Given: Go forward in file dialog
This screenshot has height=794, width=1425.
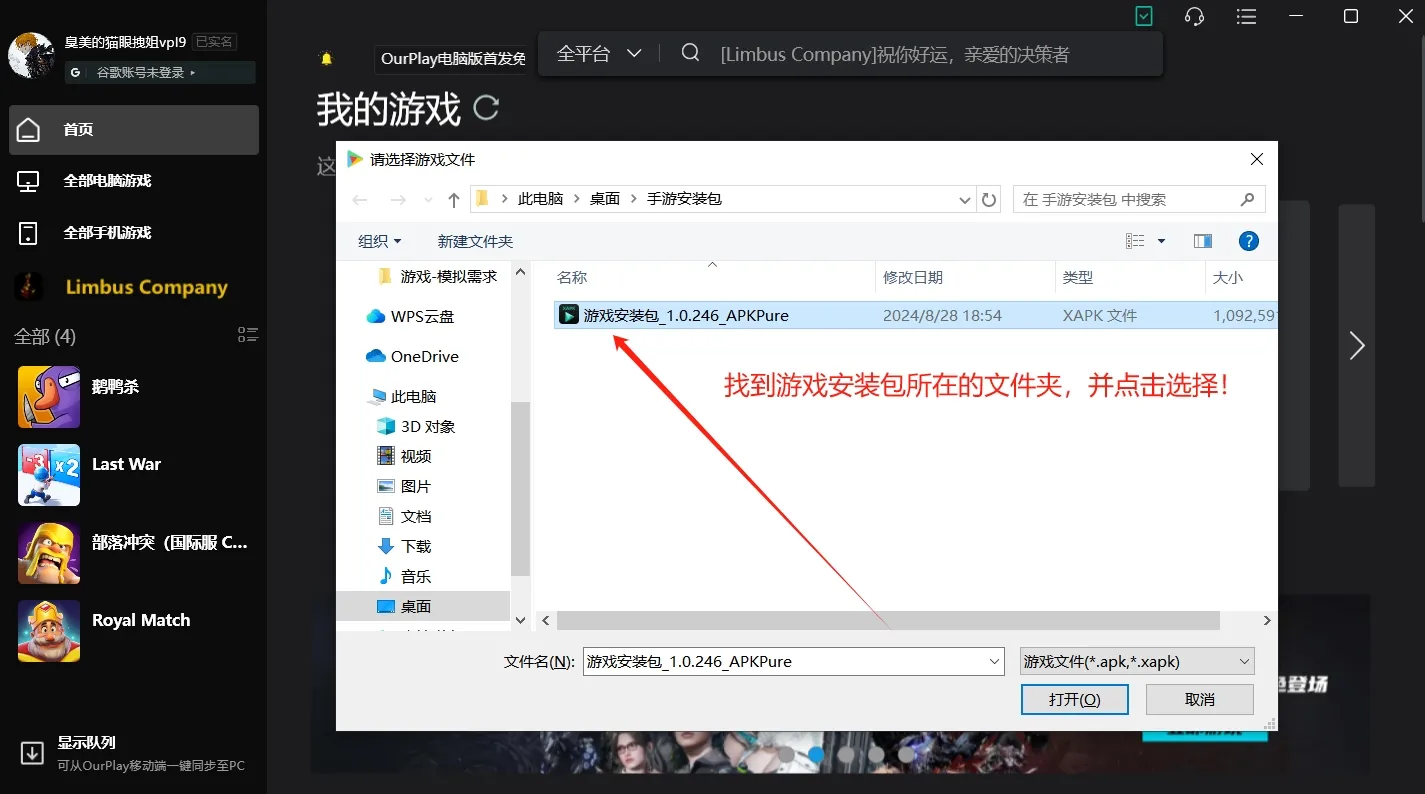Looking at the screenshot, I should pos(398,200).
